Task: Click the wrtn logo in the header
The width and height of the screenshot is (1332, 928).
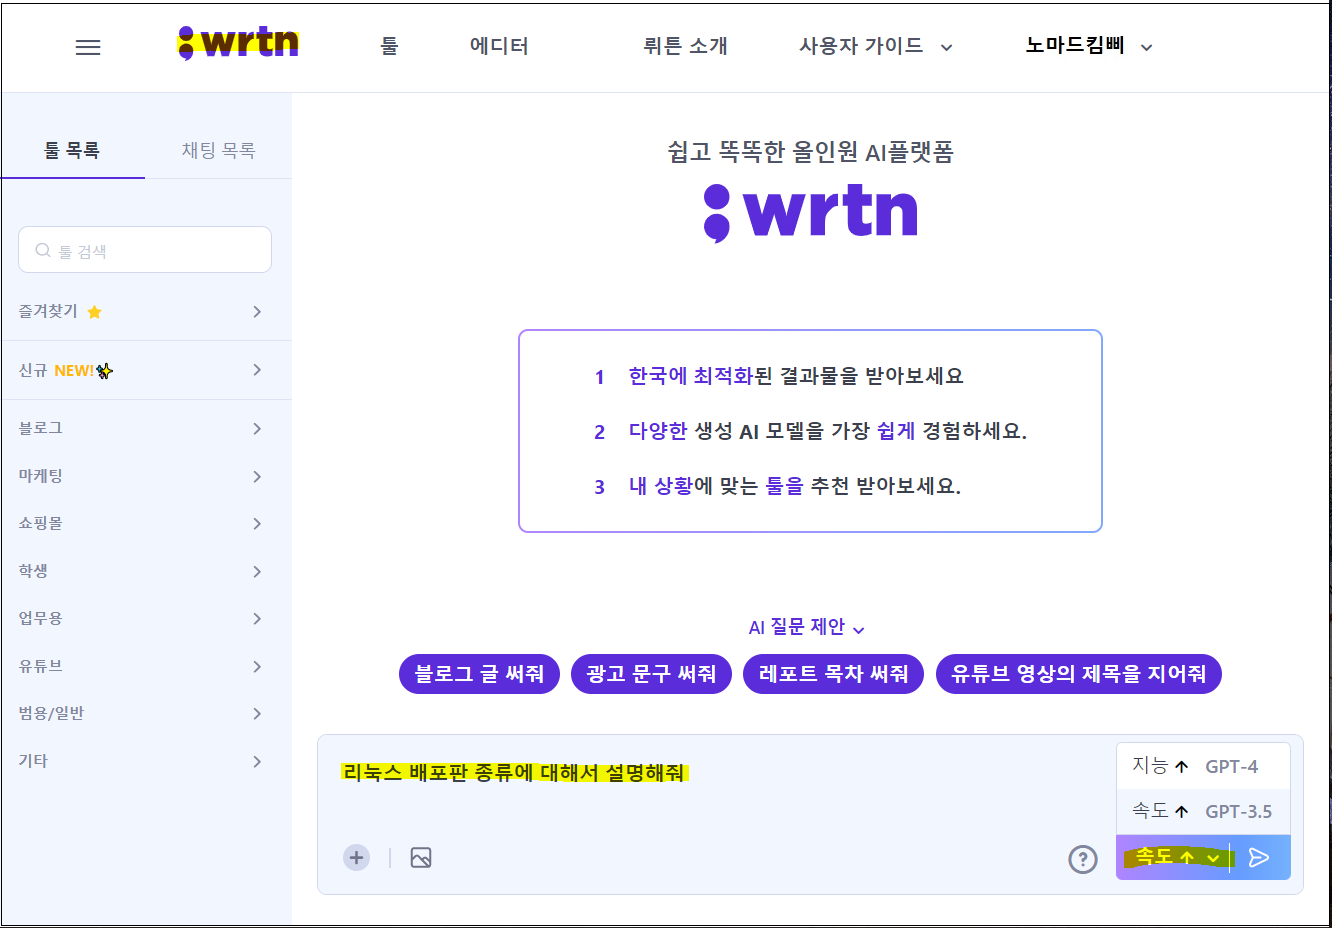Action: point(239,44)
